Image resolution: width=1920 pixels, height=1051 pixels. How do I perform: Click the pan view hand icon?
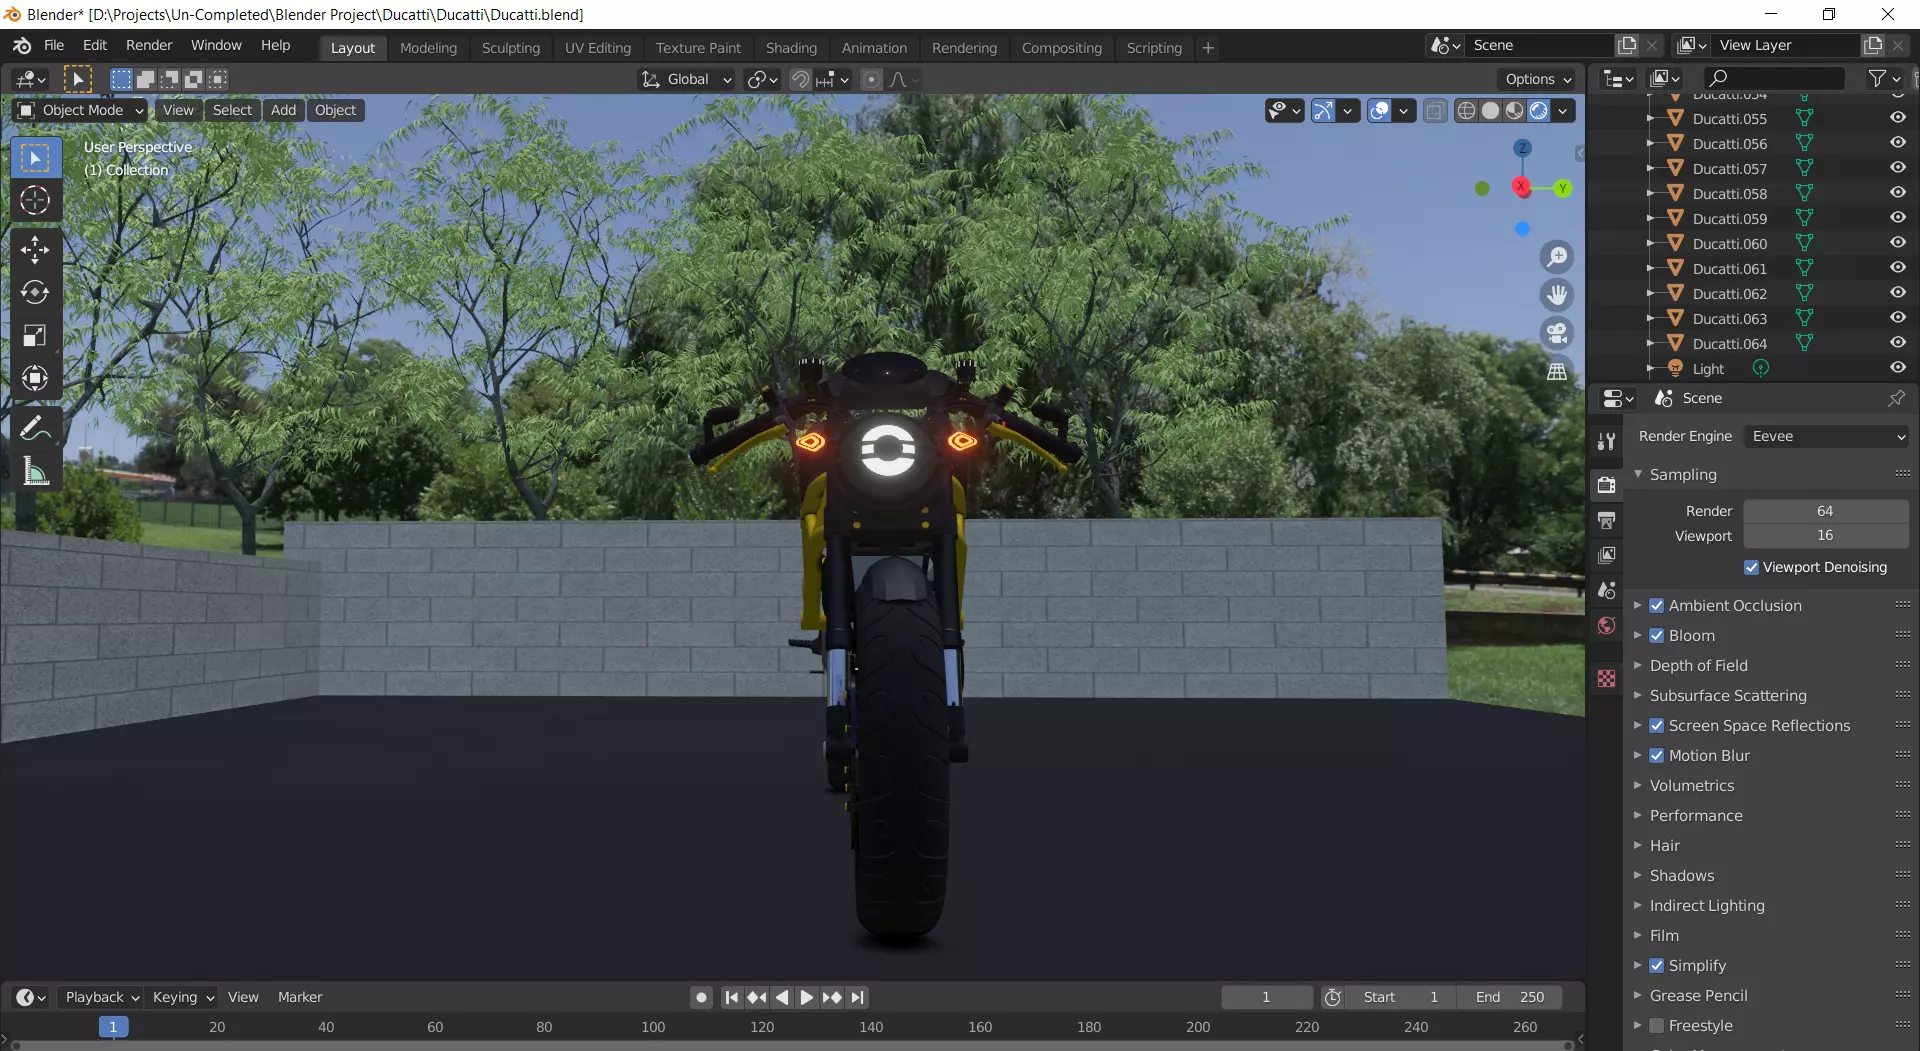point(1557,295)
